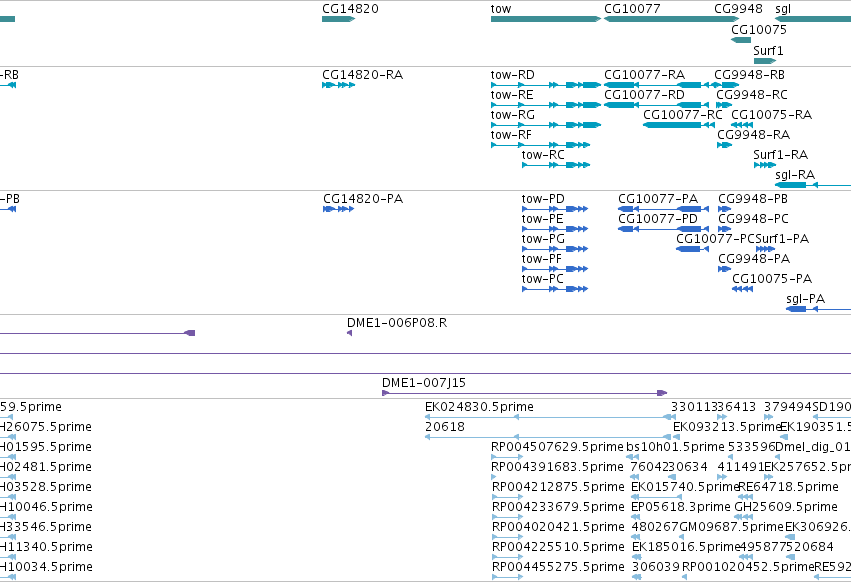Click the tow gene bar
Screen dimensions: 851x582
point(546,19)
